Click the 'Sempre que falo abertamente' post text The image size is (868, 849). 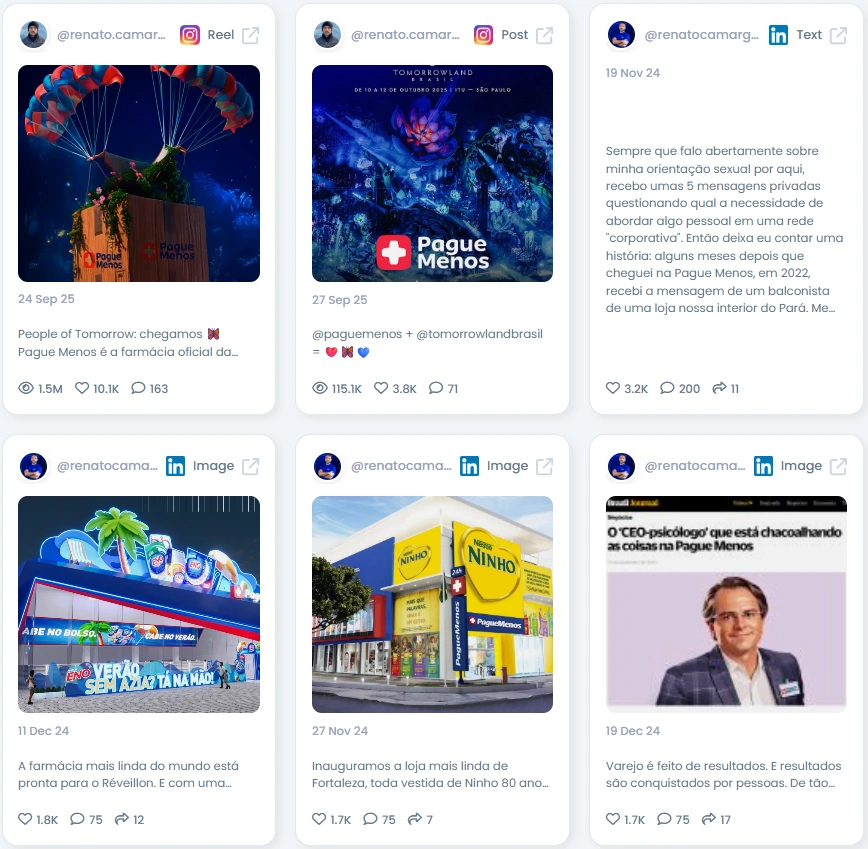tap(725, 229)
